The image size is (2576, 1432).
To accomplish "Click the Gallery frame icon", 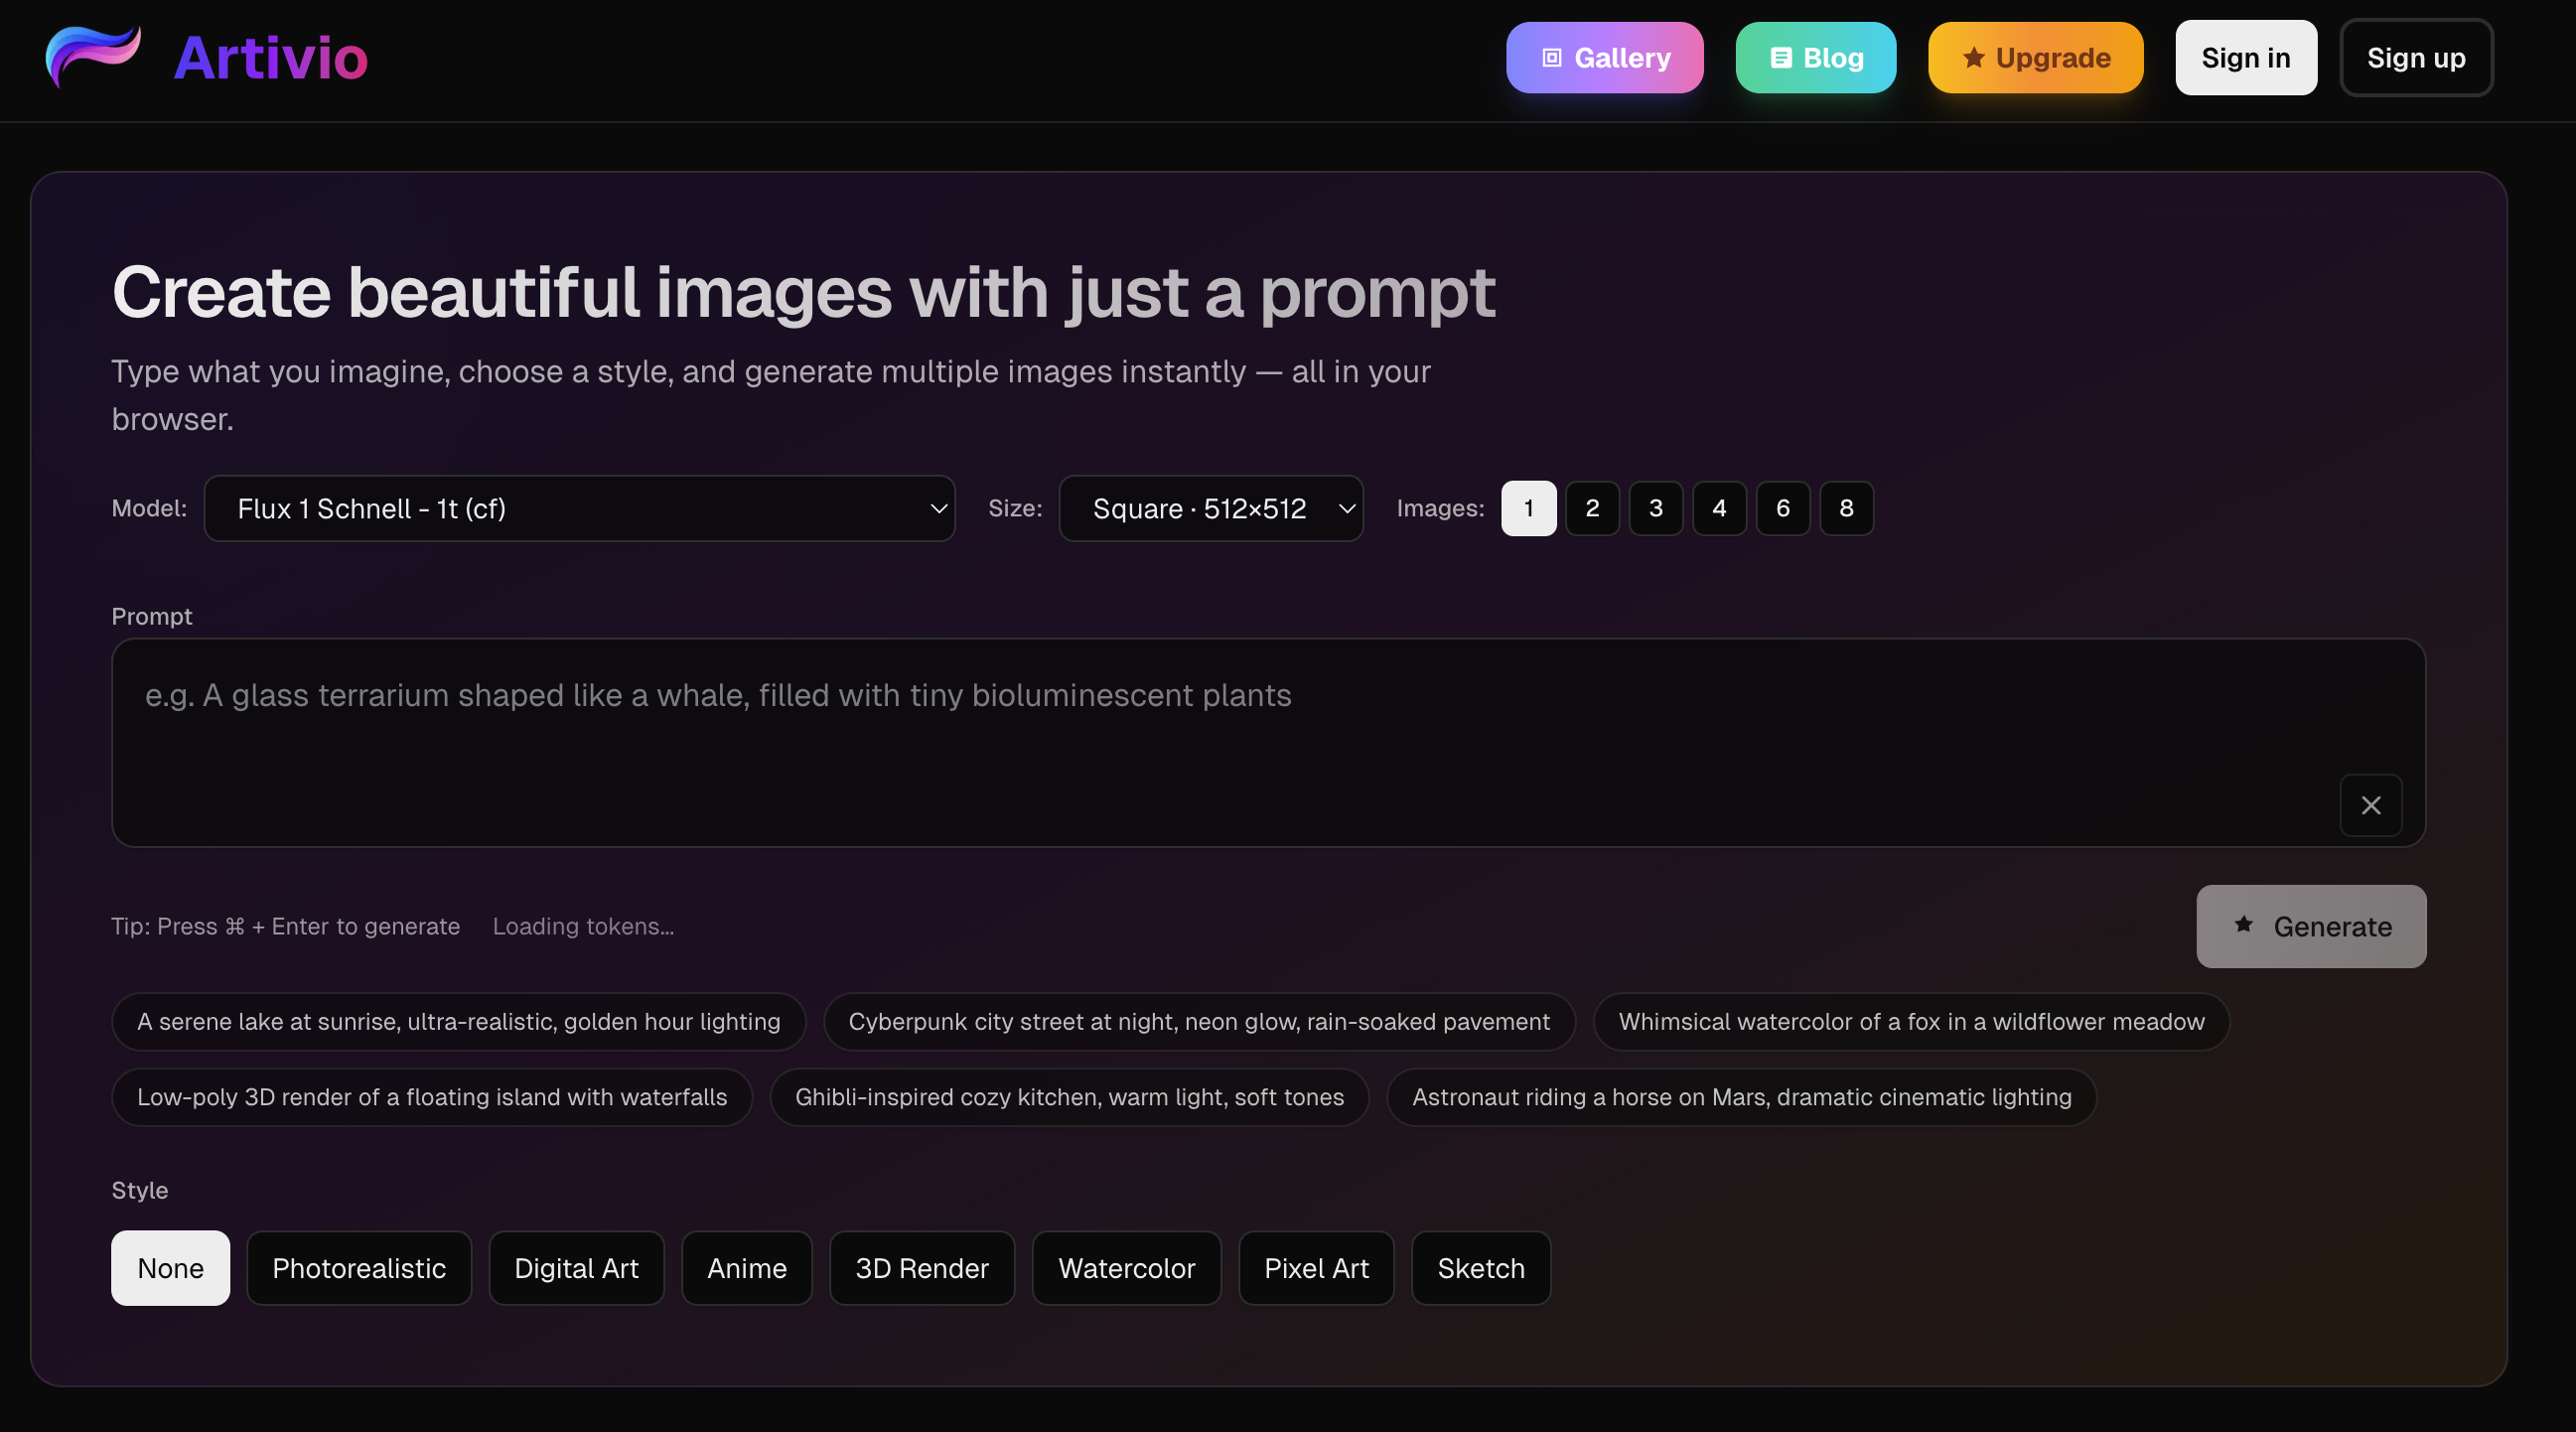I will [x=1551, y=58].
